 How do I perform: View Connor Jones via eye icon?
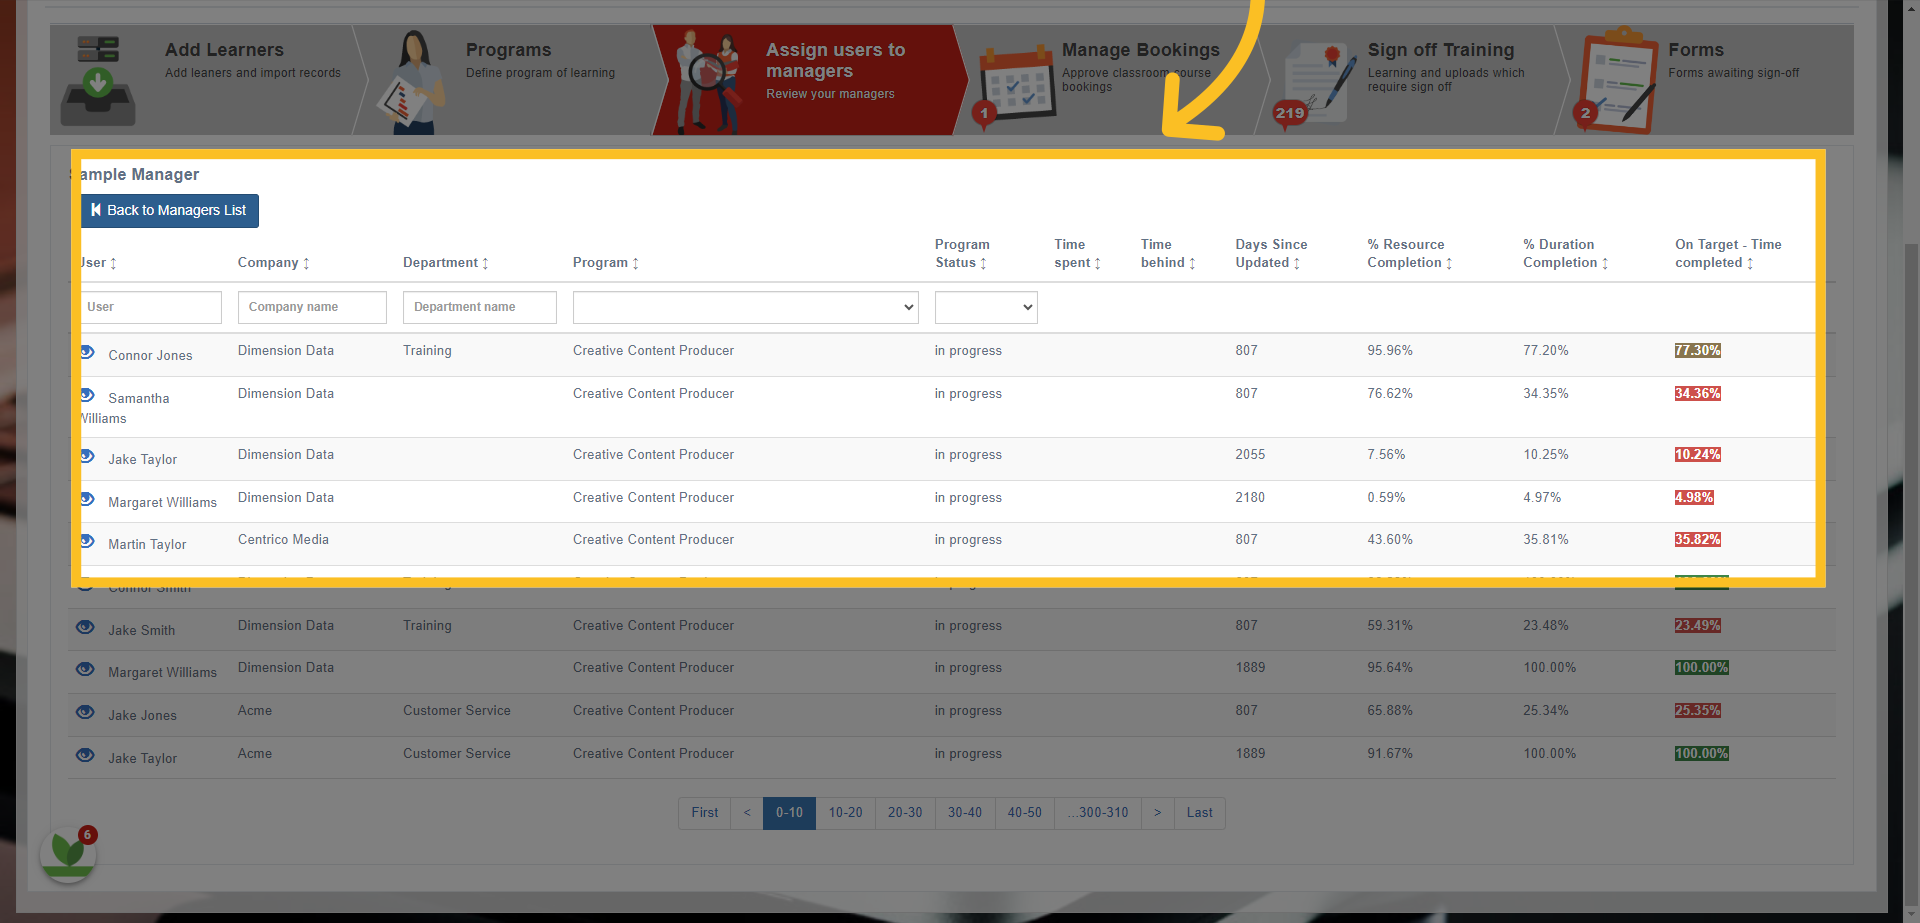(x=87, y=352)
